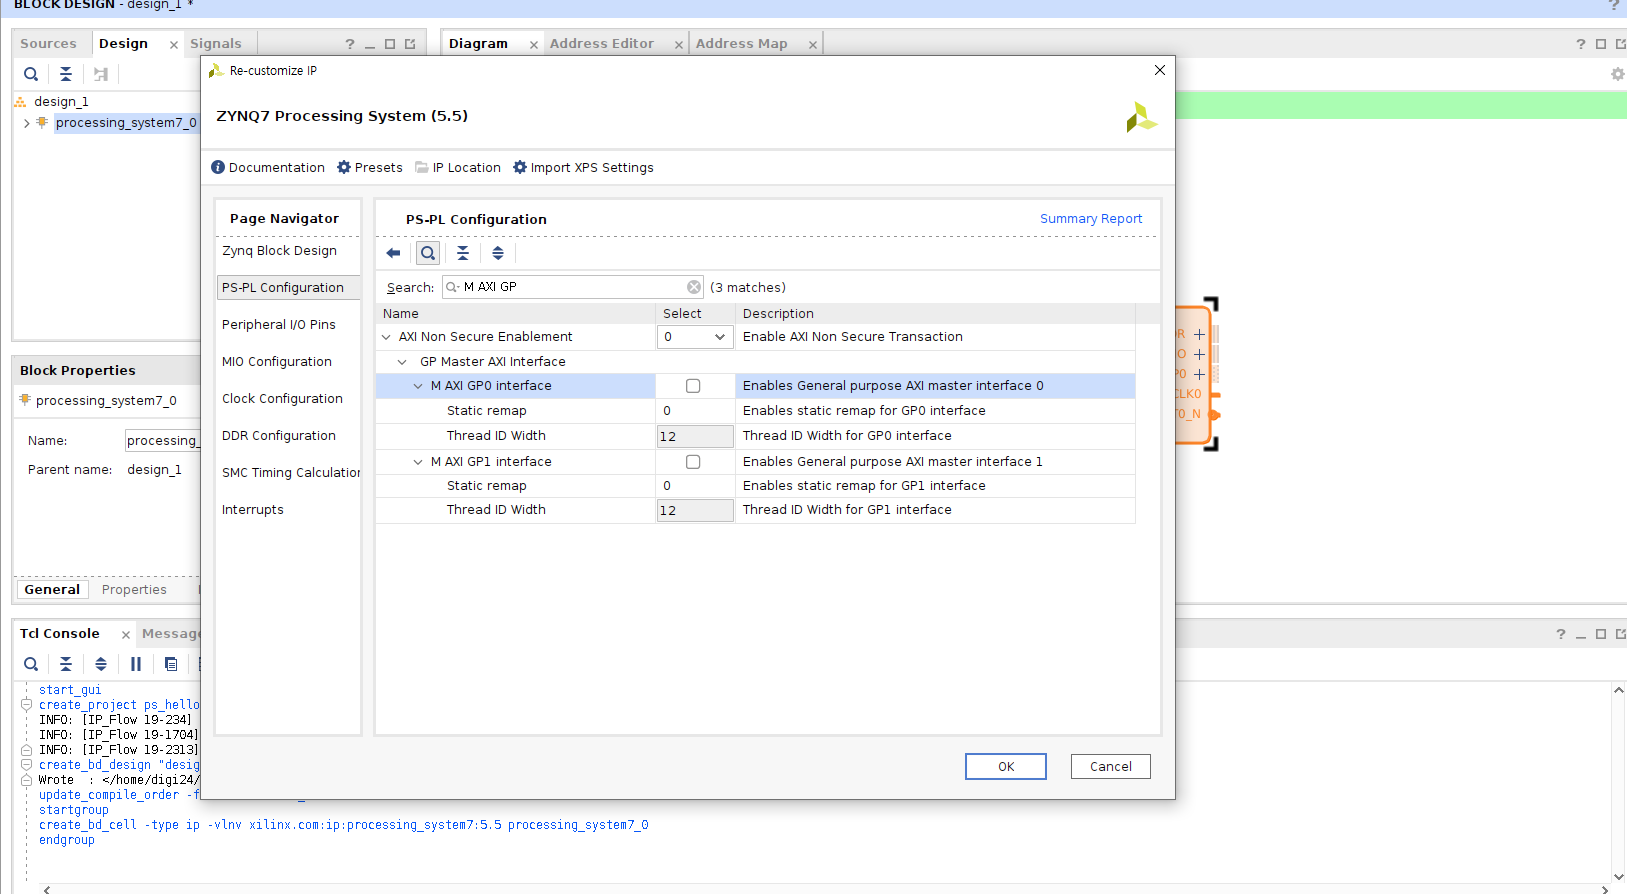Open Properties tab in Block Properties
The width and height of the screenshot is (1627, 894).
(x=134, y=590)
